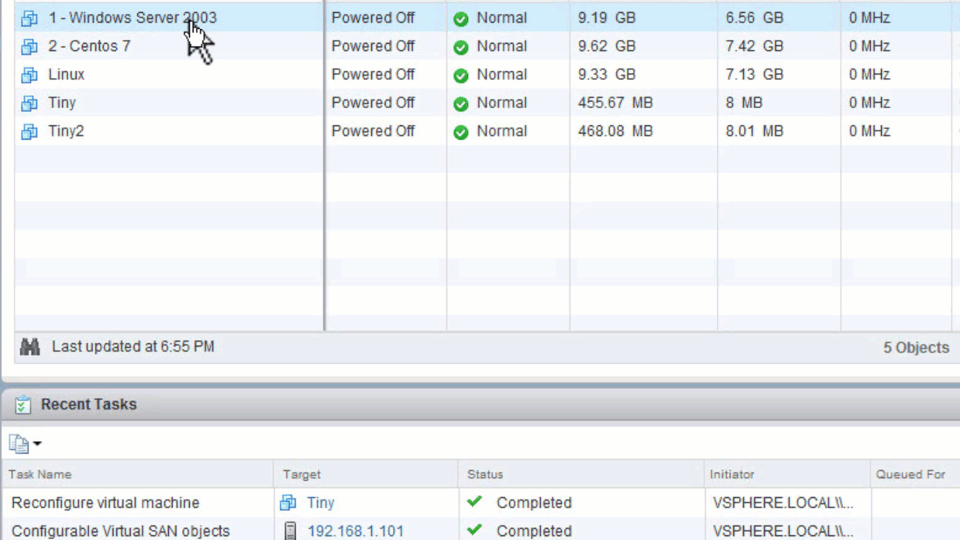Select the Tiny2 virtual machine name
The height and width of the screenshot is (540, 960).
point(66,131)
